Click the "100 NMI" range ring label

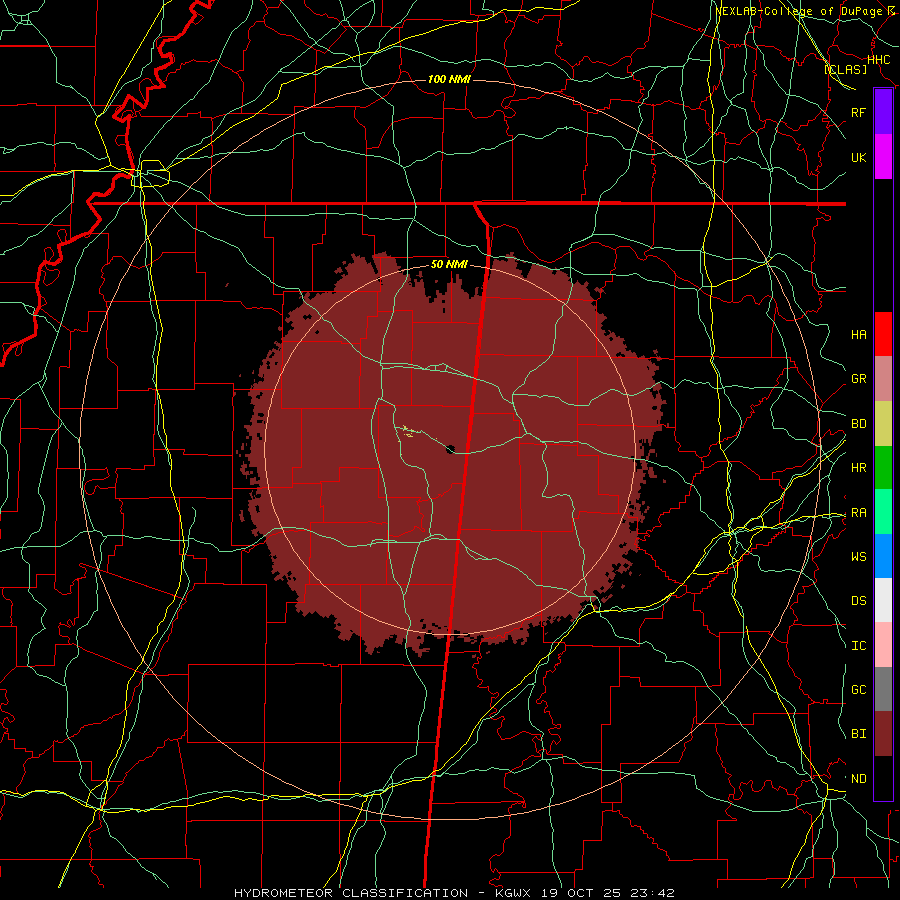pos(449,79)
